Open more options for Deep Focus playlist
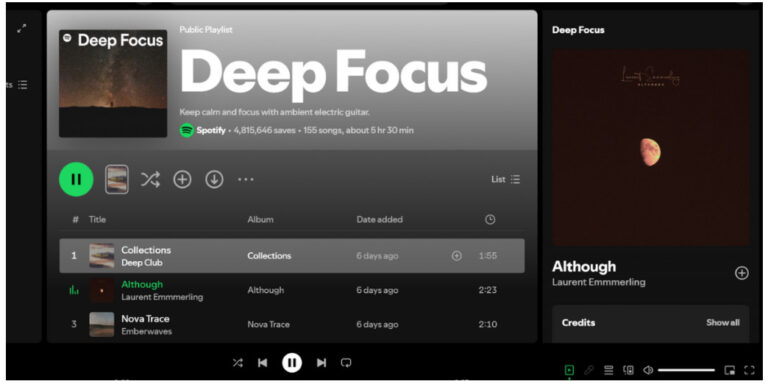Viewport: 768px width, 384px height. [x=246, y=180]
